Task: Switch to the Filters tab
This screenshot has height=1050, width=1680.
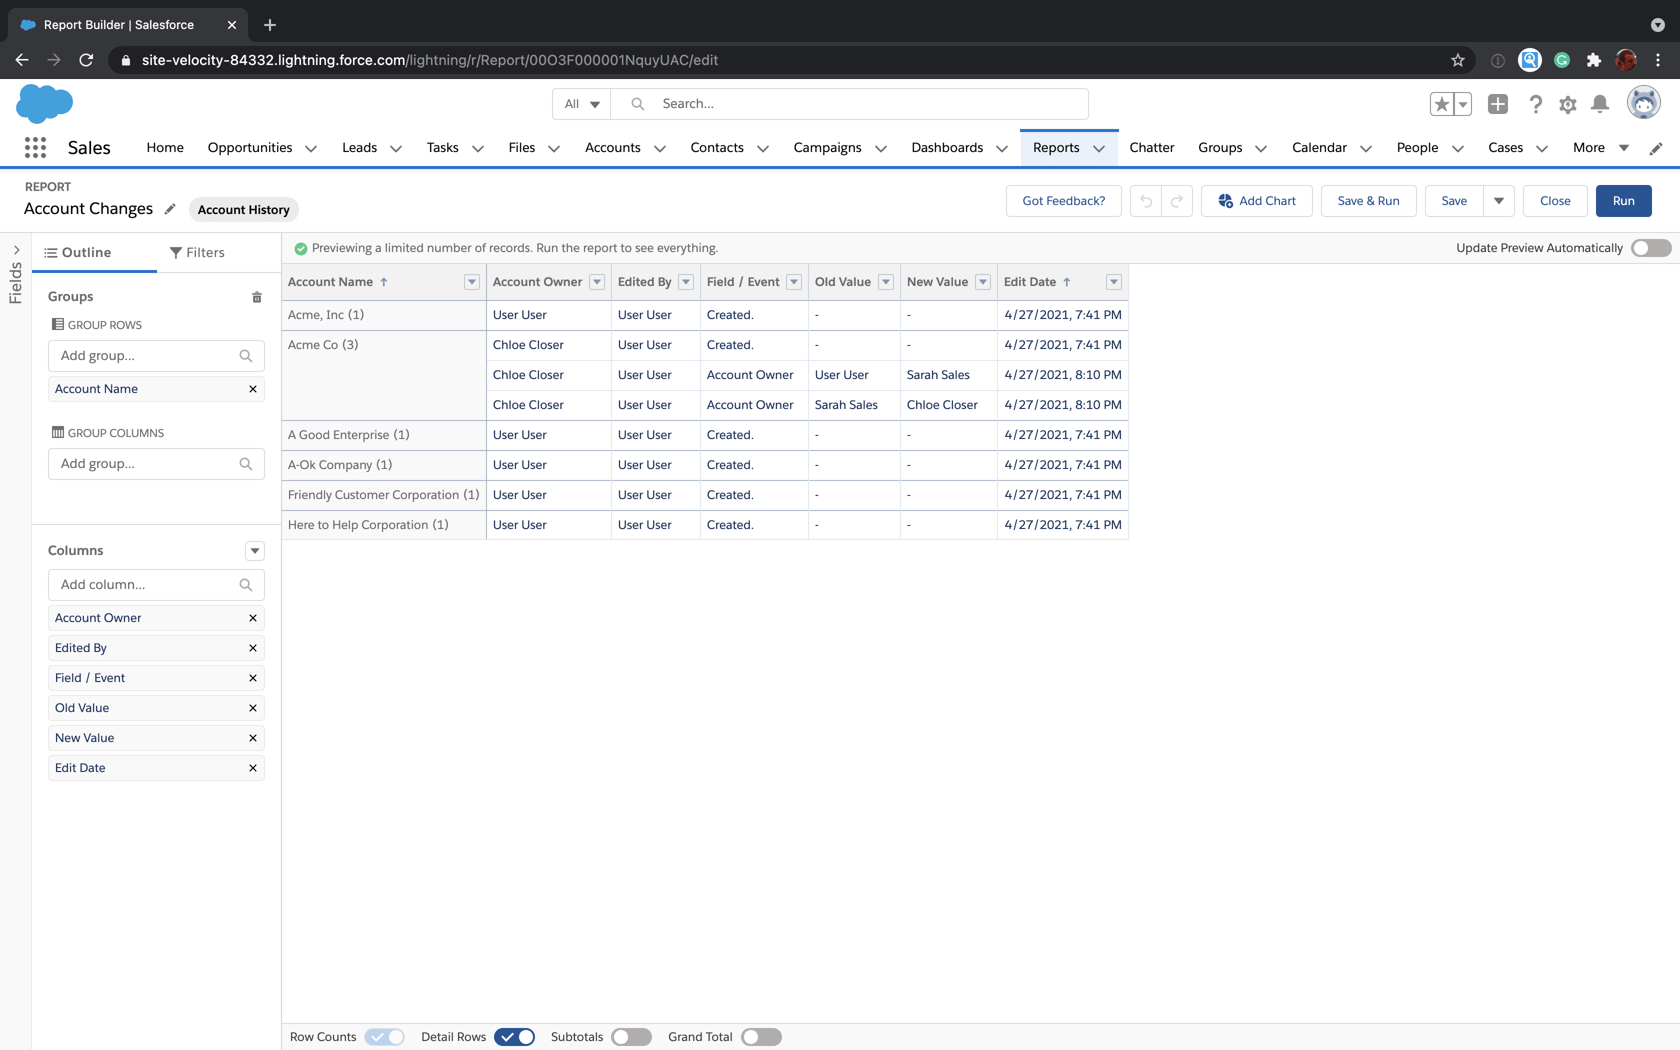Action: [x=197, y=252]
